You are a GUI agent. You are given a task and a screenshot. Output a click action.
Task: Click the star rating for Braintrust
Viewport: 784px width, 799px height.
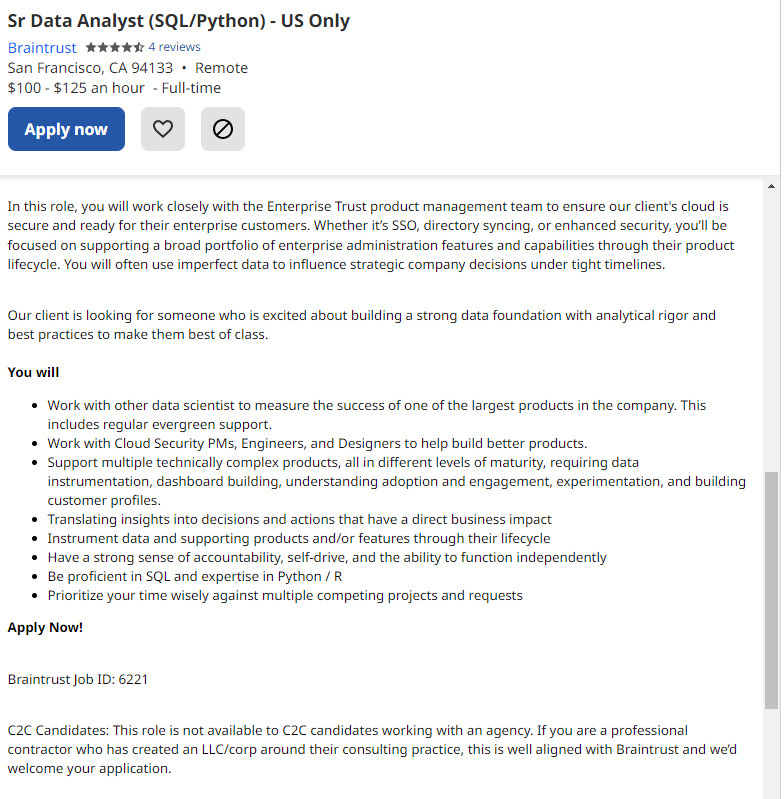coord(114,47)
